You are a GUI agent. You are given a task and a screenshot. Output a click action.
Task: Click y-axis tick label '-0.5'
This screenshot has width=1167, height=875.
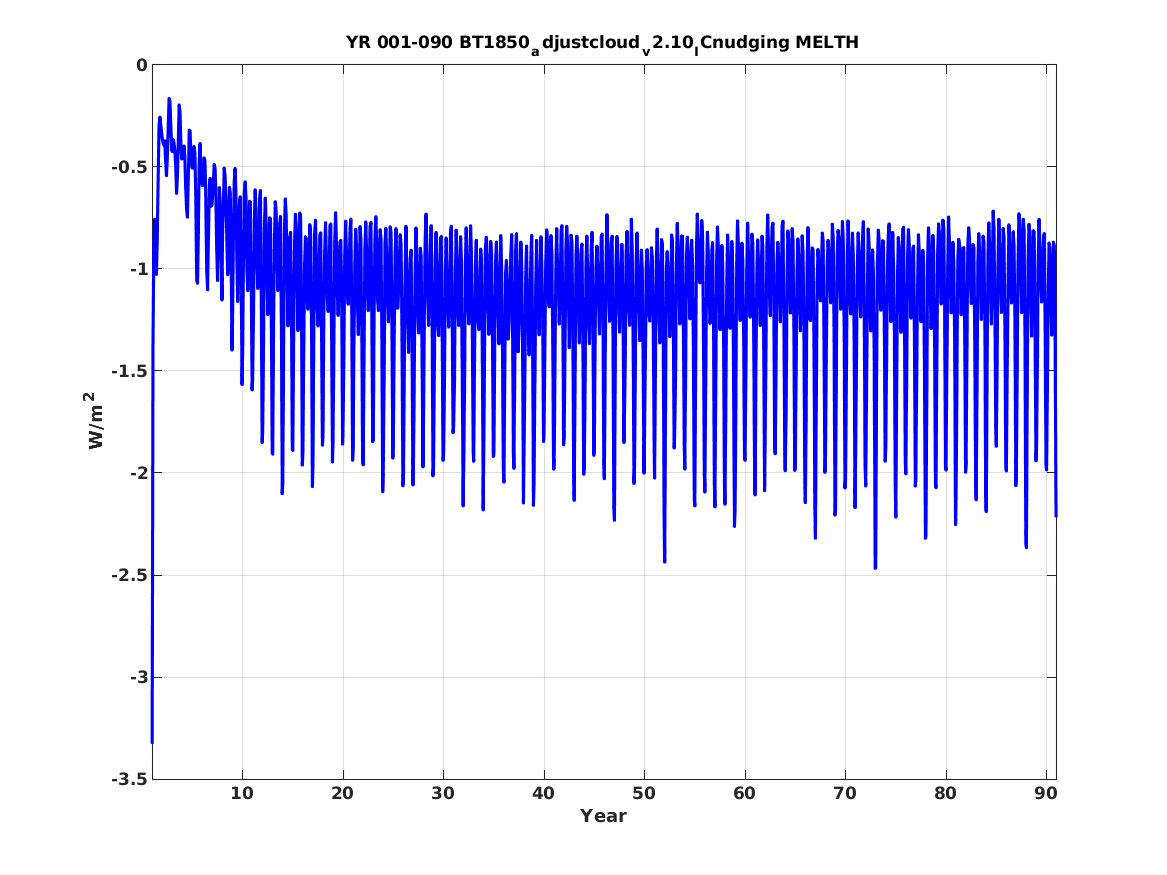tap(130, 167)
